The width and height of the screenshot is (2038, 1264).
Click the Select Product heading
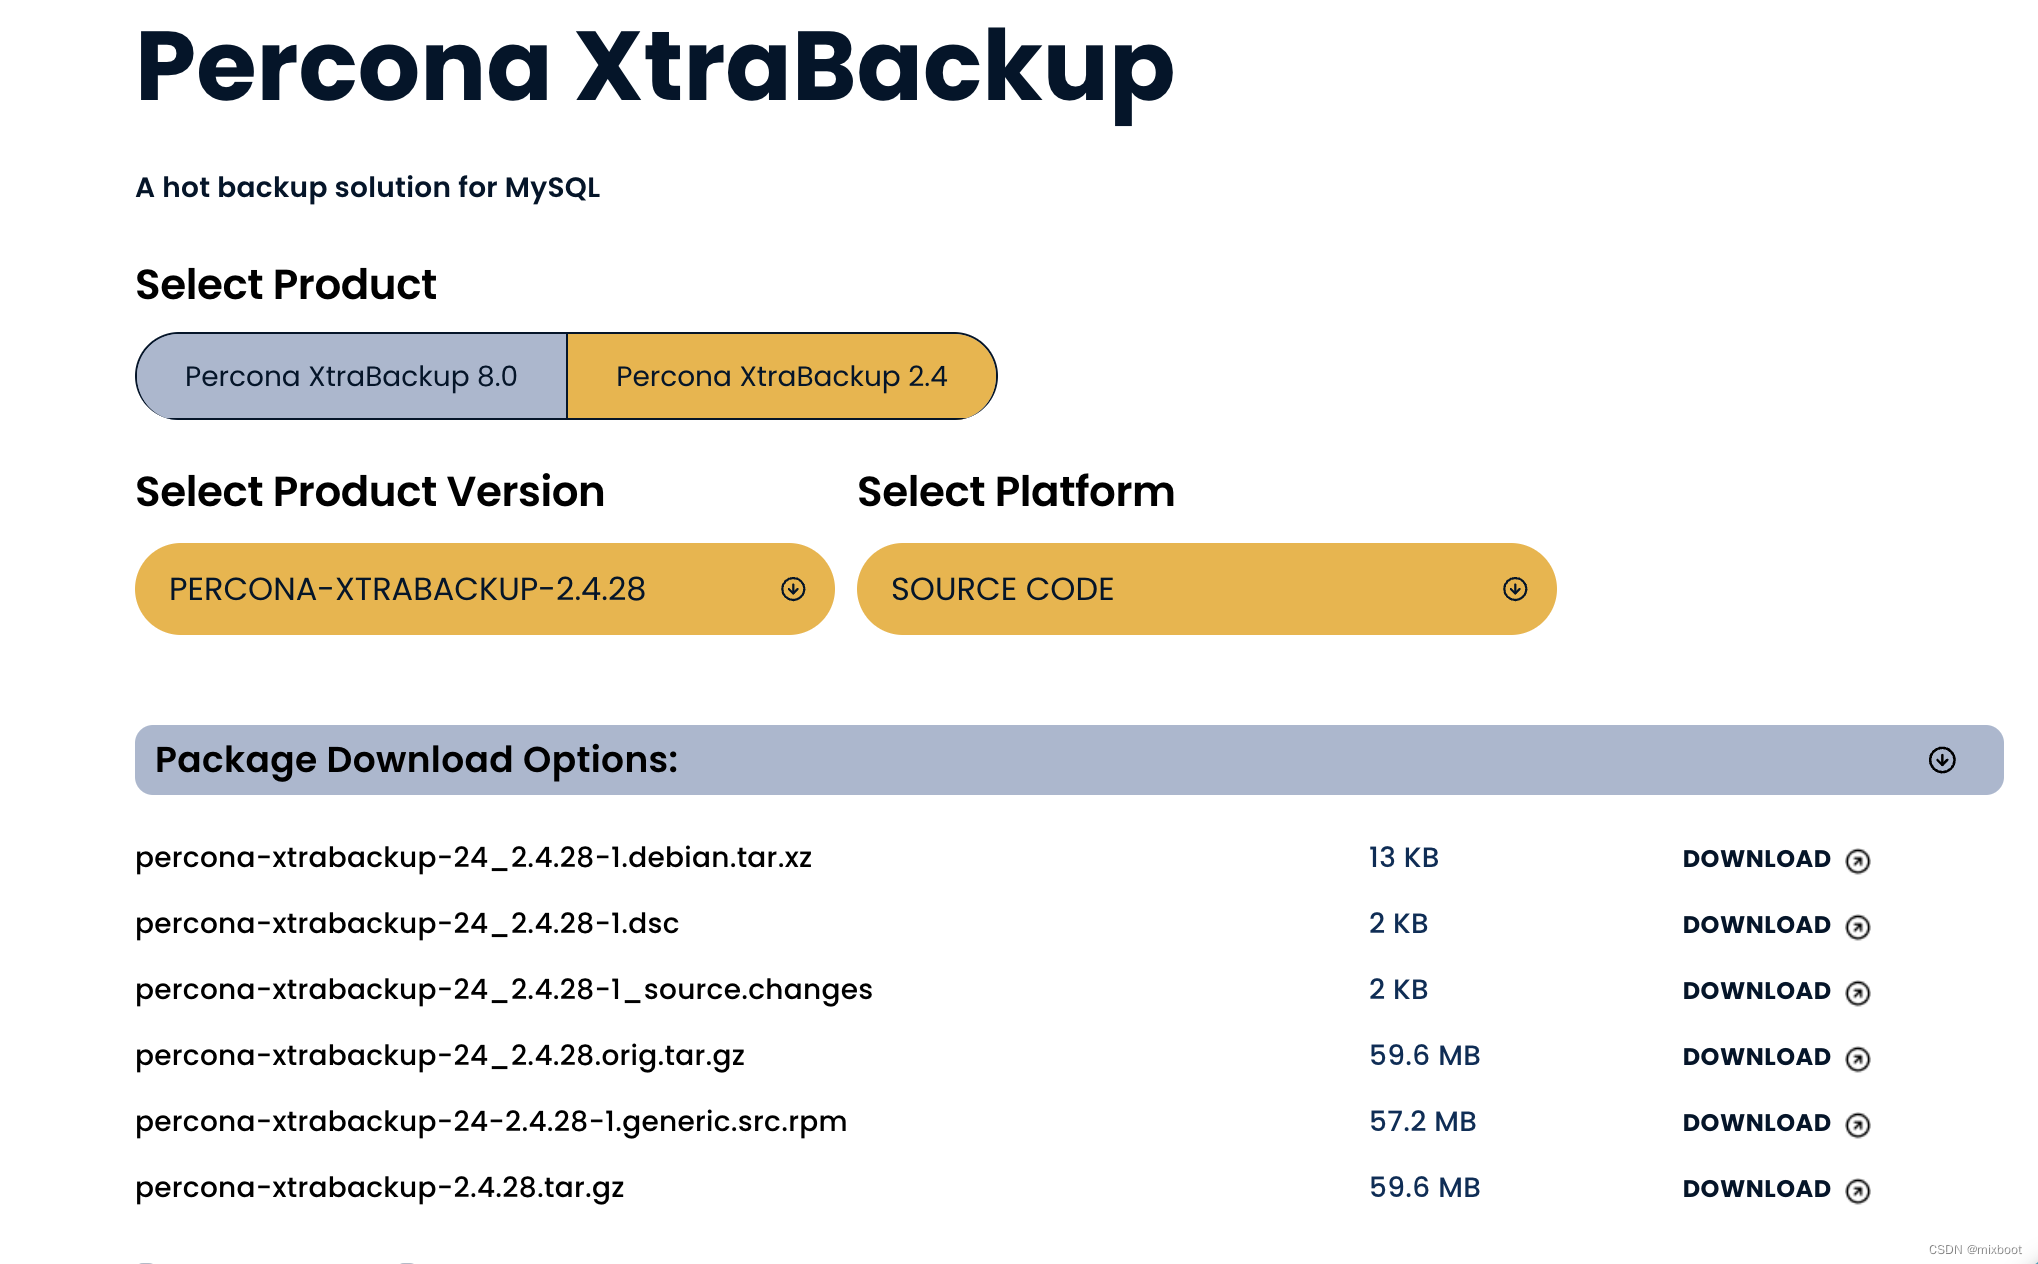click(286, 285)
